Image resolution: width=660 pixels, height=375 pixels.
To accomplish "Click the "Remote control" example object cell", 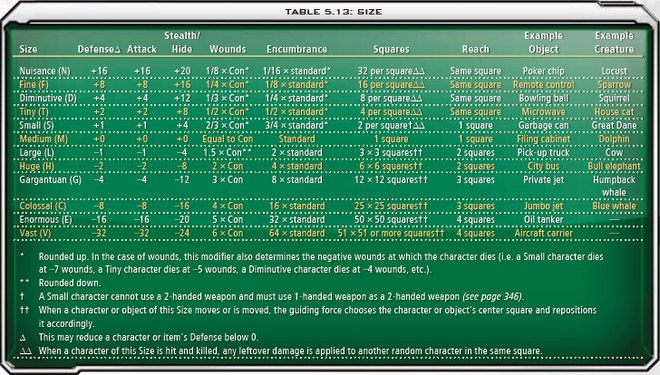I will pyautogui.click(x=543, y=85).
